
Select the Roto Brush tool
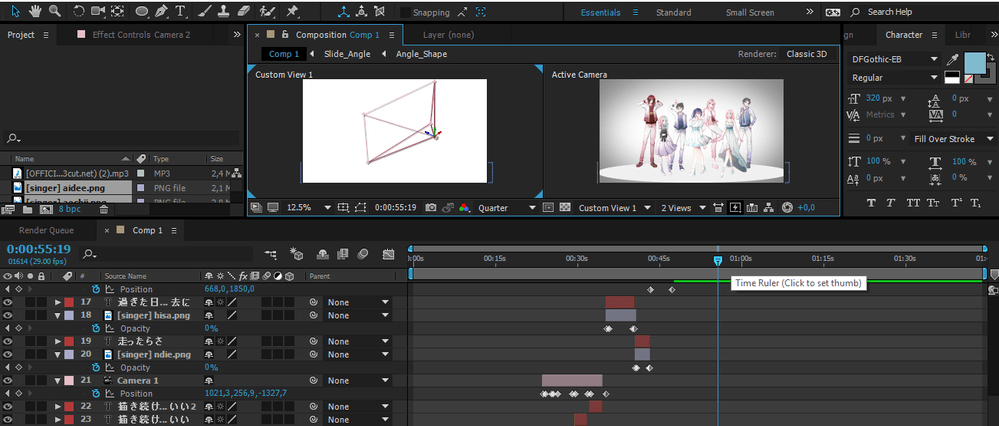click(268, 11)
